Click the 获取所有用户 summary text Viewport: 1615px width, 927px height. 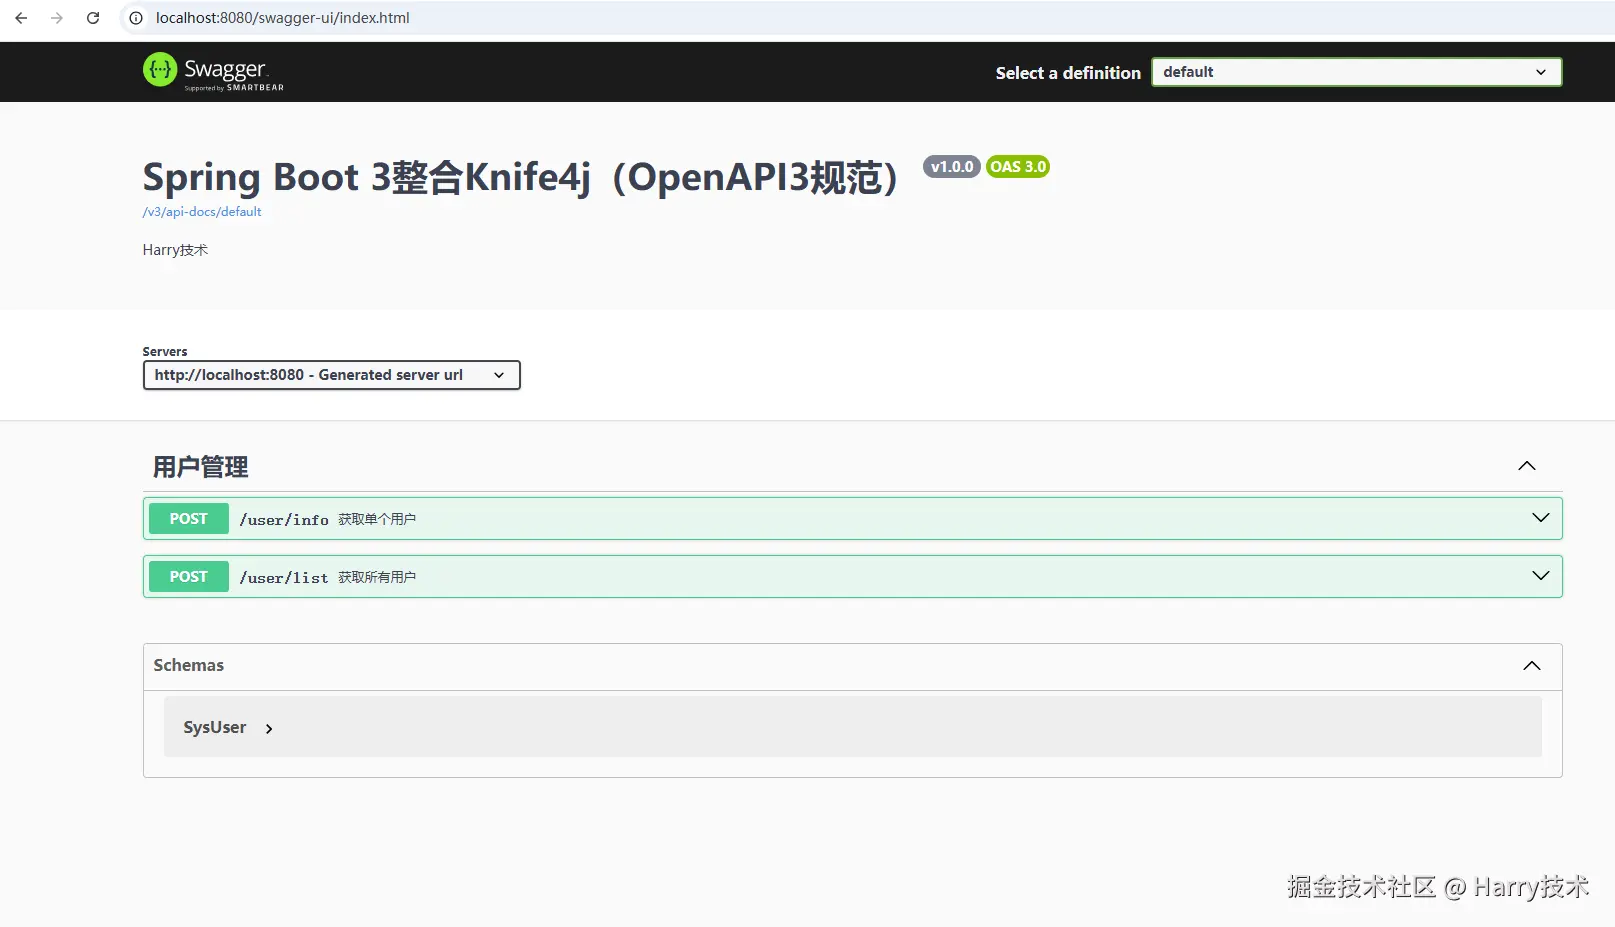point(377,578)
